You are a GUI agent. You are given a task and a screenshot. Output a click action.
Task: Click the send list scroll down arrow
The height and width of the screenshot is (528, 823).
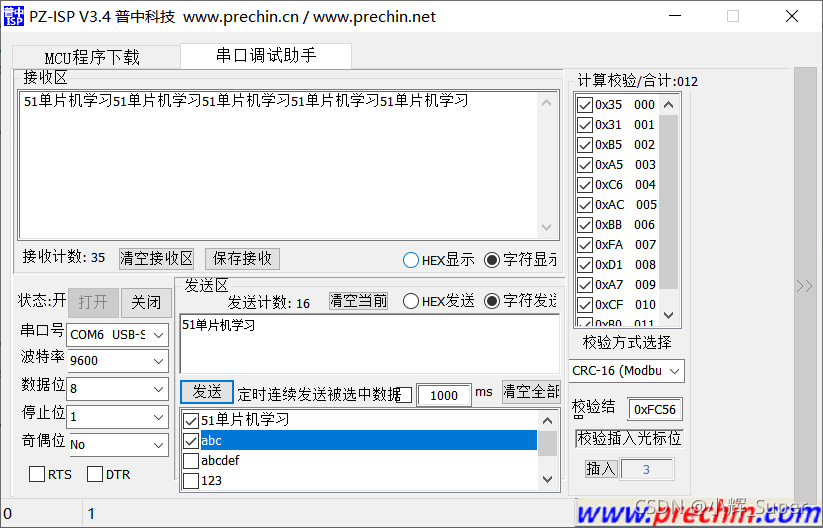tap(547, 479)
